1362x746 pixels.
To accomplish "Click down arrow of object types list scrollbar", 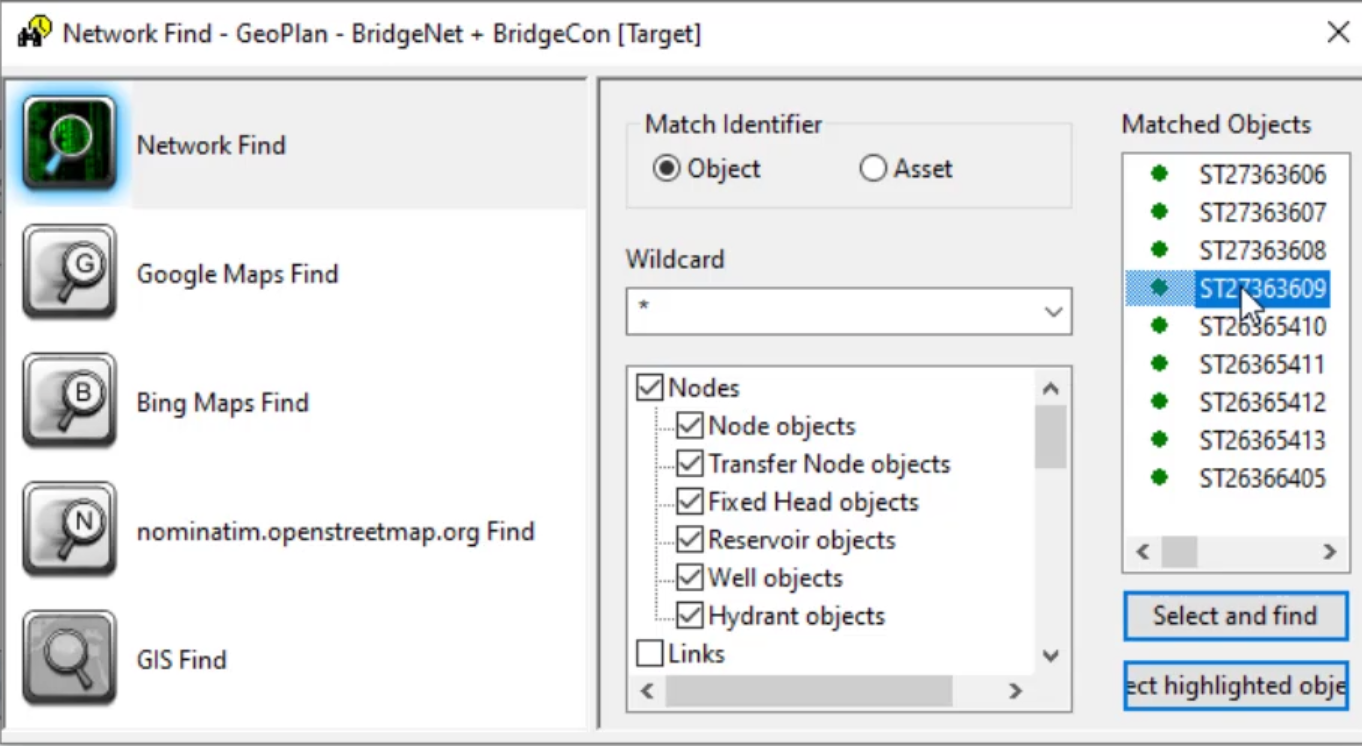I will 1050,656.
